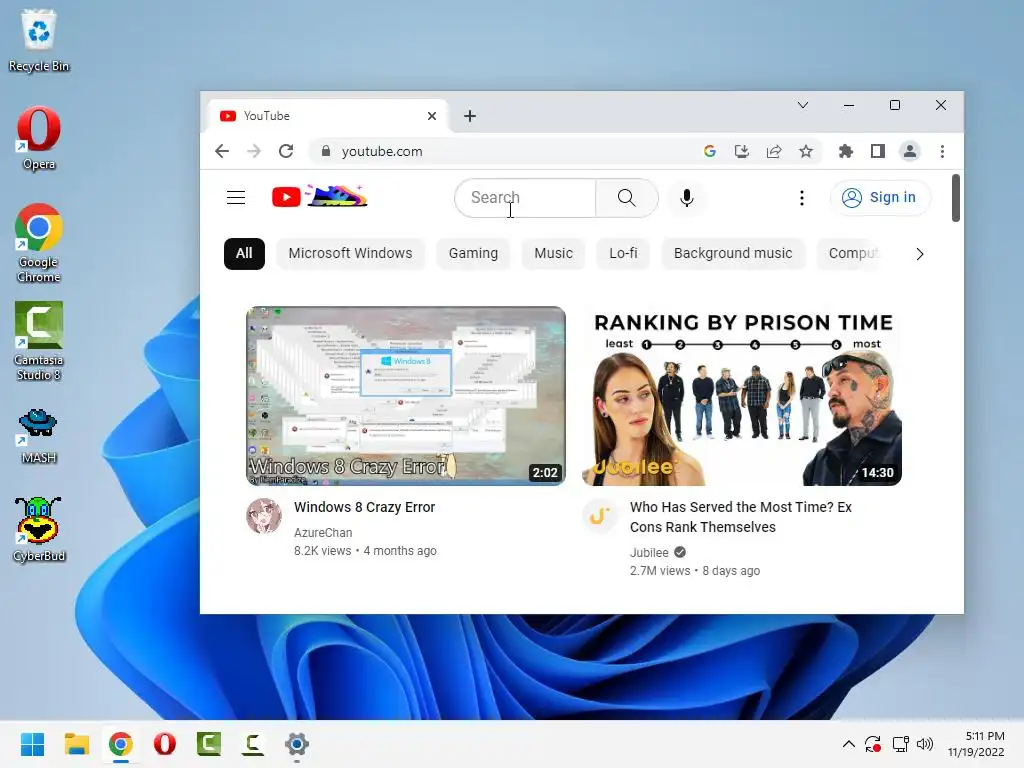Click Opera on the taskbar
1024x768 pixels.
165,744
